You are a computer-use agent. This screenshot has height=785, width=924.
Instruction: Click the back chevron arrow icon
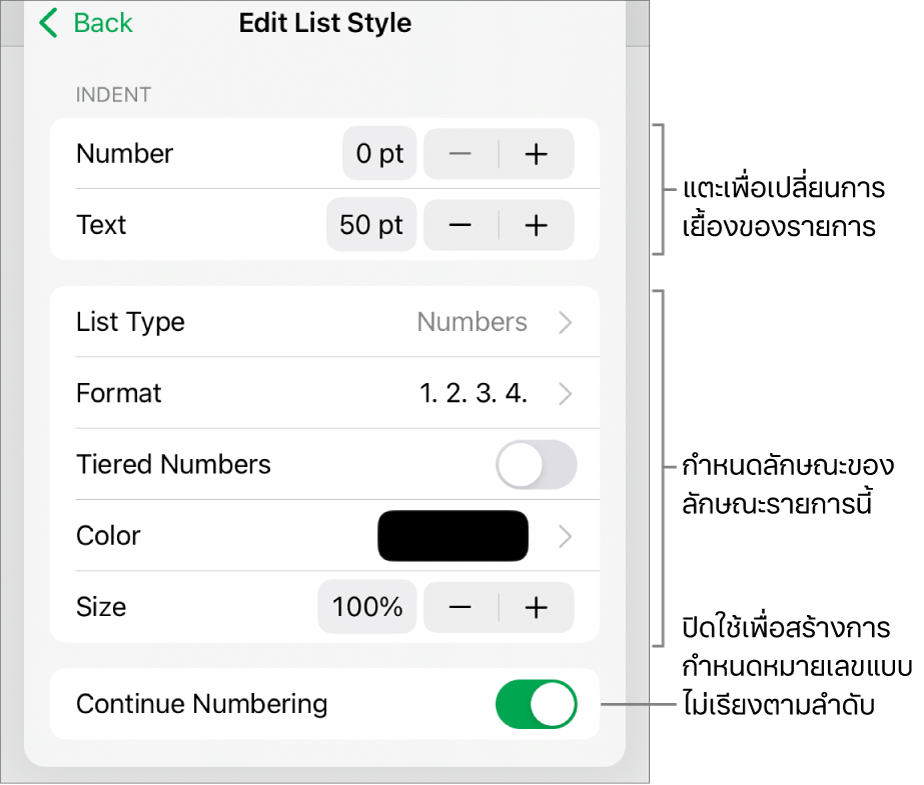pos(47,22)
